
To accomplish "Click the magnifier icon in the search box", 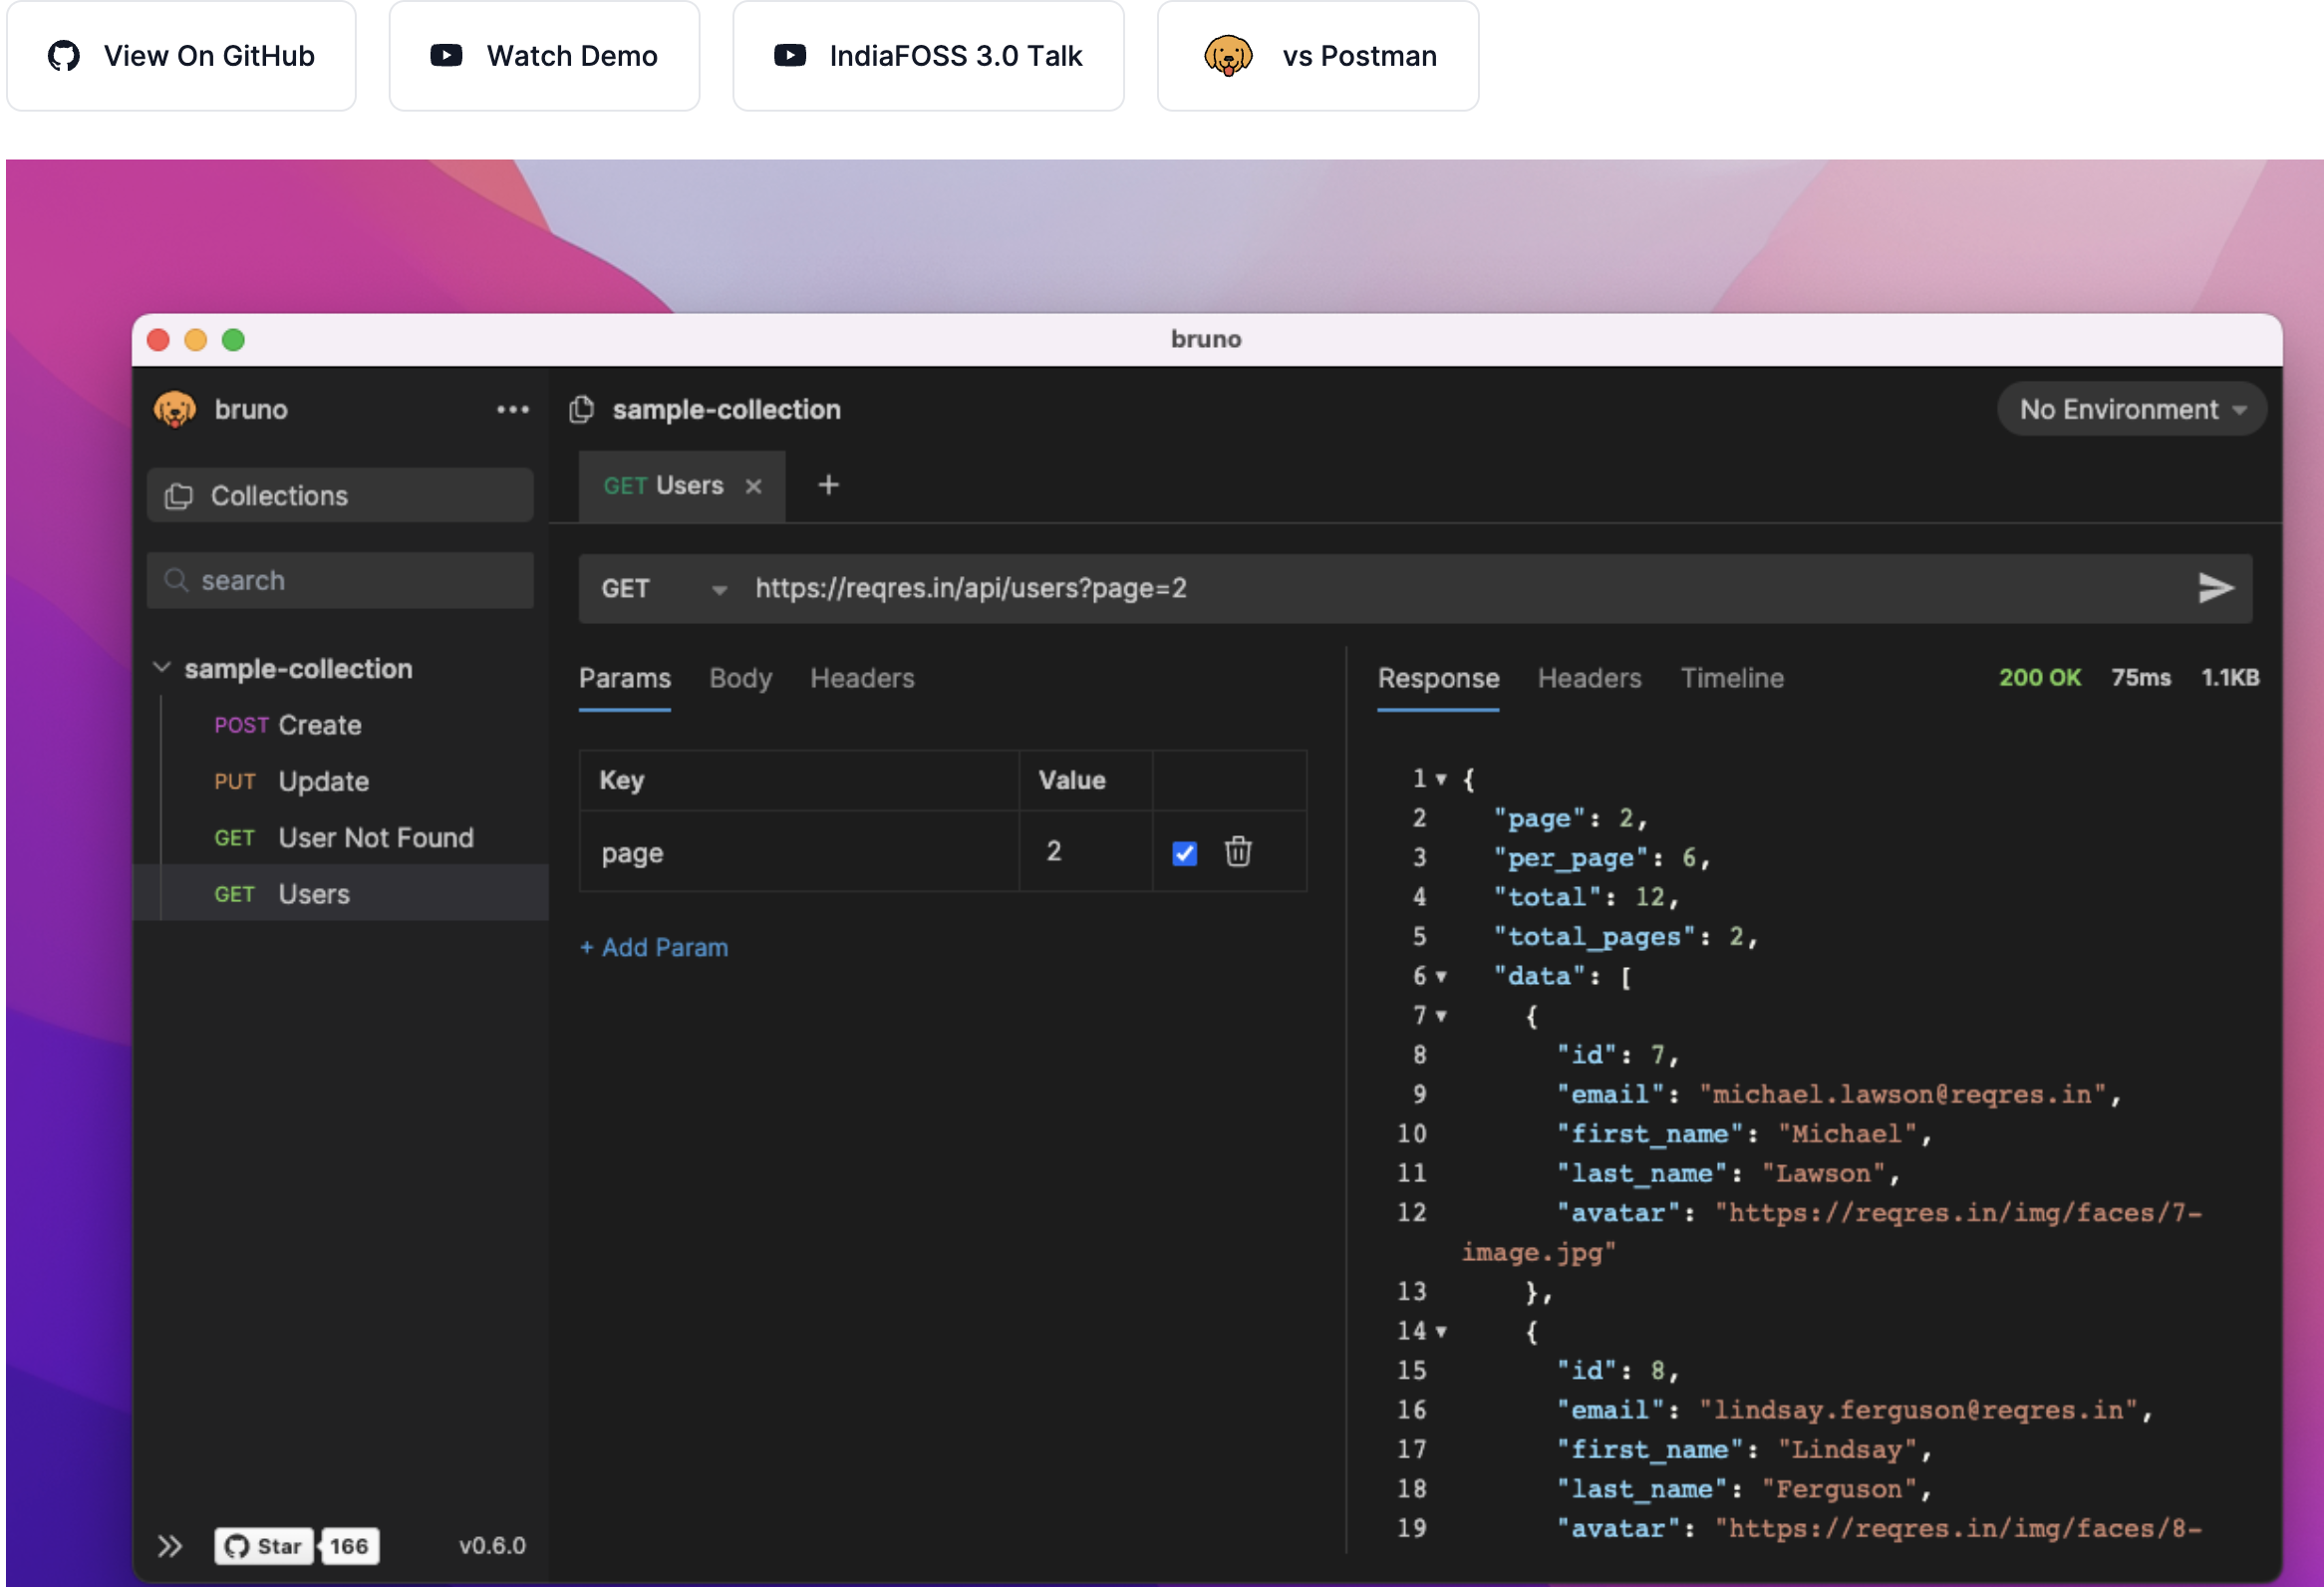I will click(176, 580).
